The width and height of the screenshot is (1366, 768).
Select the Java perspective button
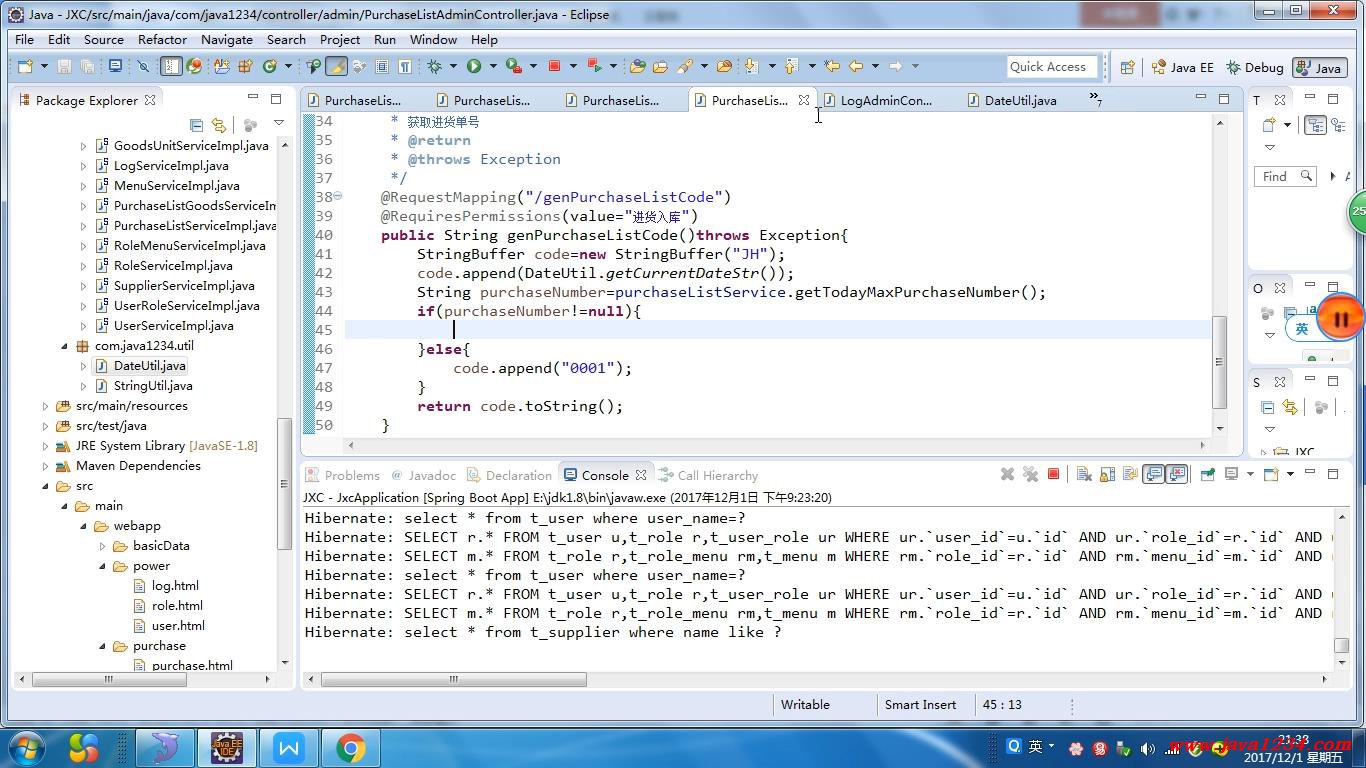(x=1318, y=67)
